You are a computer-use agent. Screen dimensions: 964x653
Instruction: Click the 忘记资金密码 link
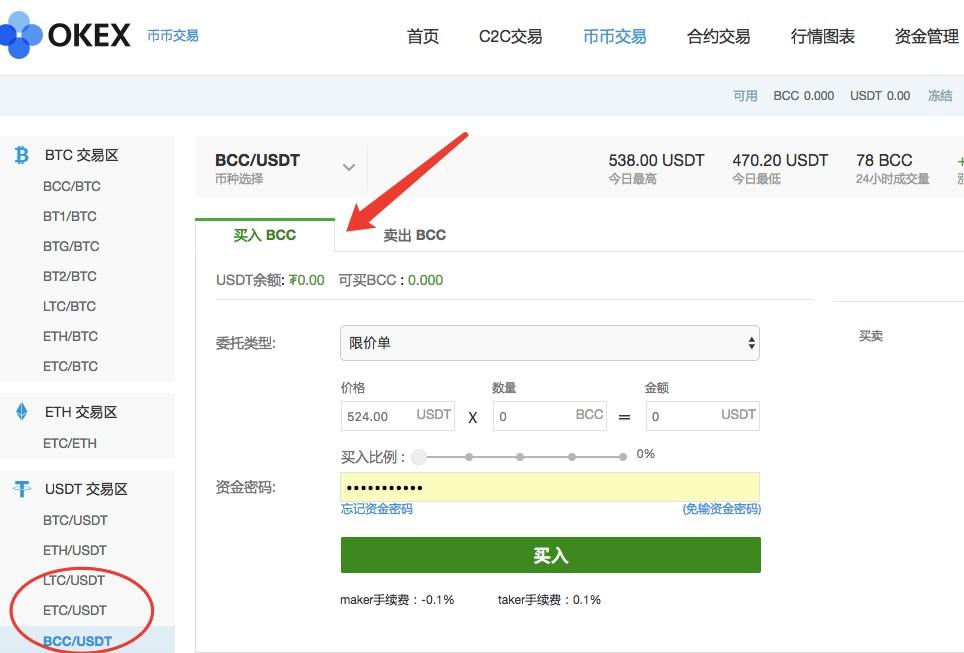(377, 509)
